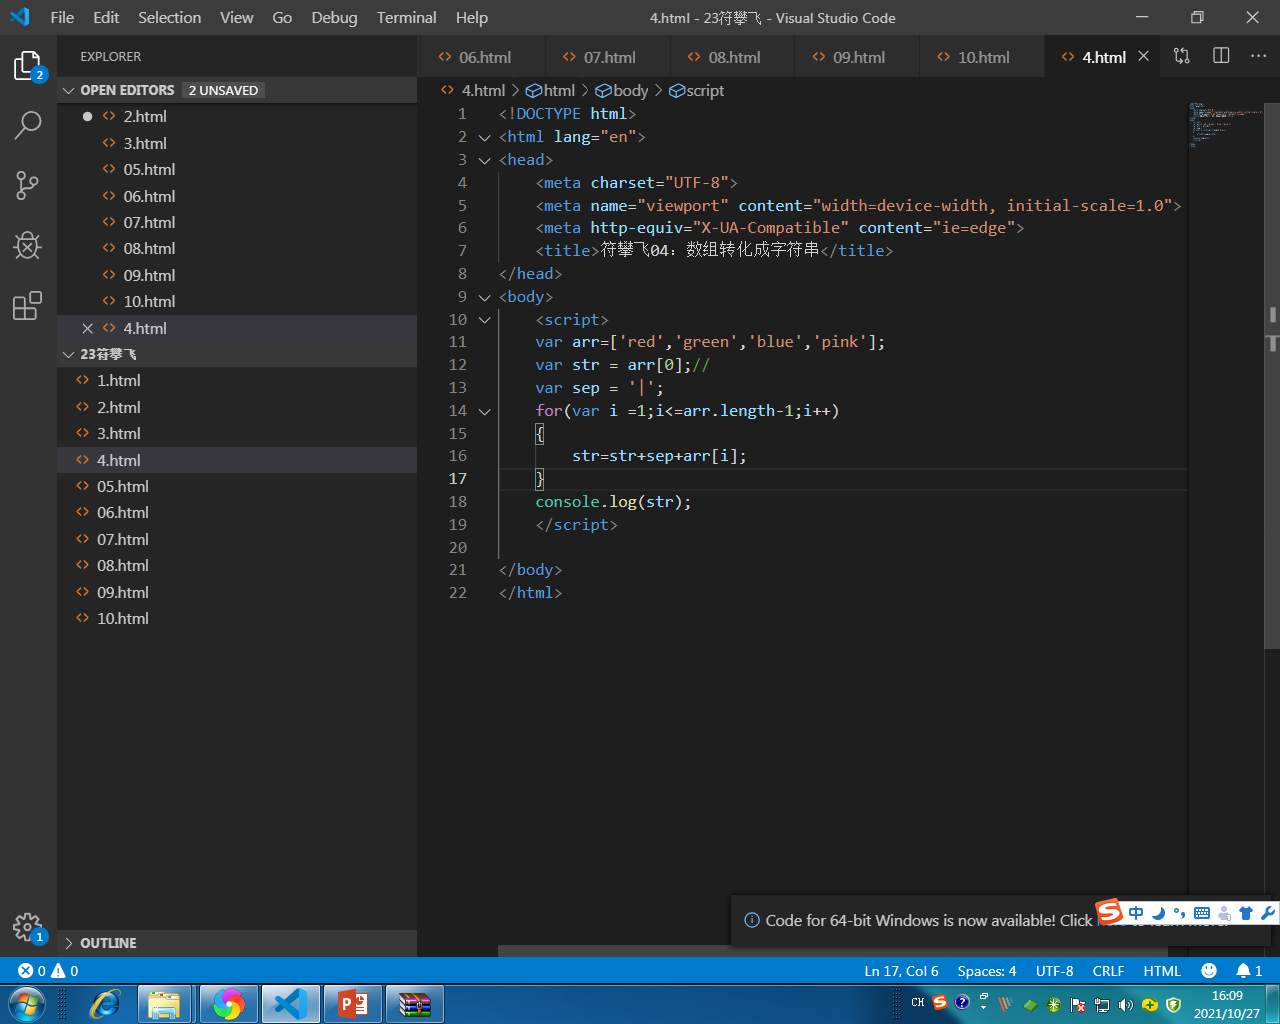Open the Selection menu
Image resolution: width=1280 pixels, height=1024 pixels.
169,17
